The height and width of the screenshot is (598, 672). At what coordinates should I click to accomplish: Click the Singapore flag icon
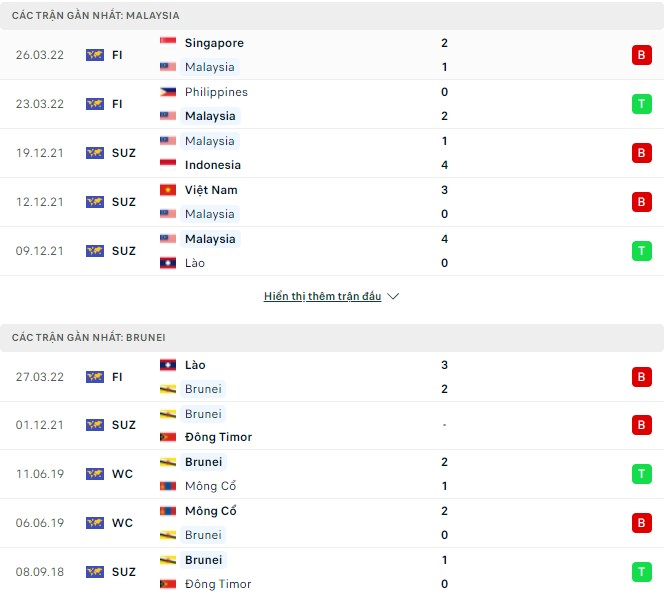168,43
